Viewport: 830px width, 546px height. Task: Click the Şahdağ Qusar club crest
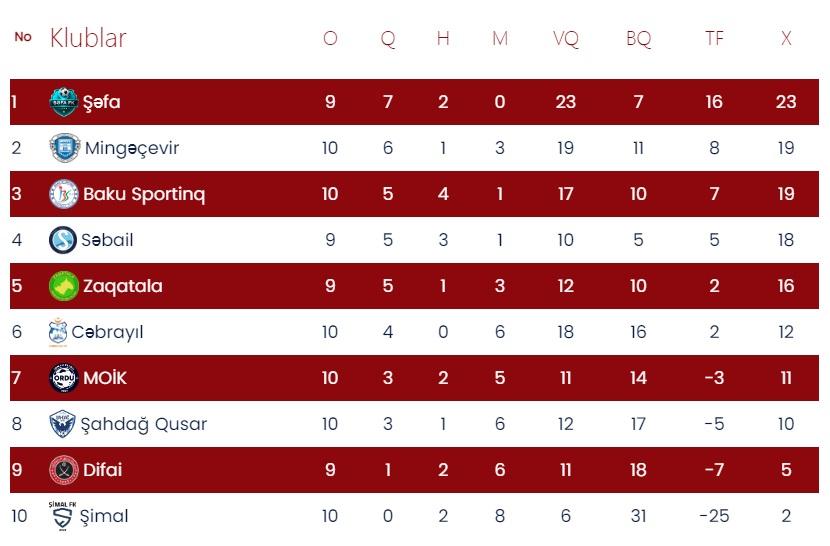point(62,424)
